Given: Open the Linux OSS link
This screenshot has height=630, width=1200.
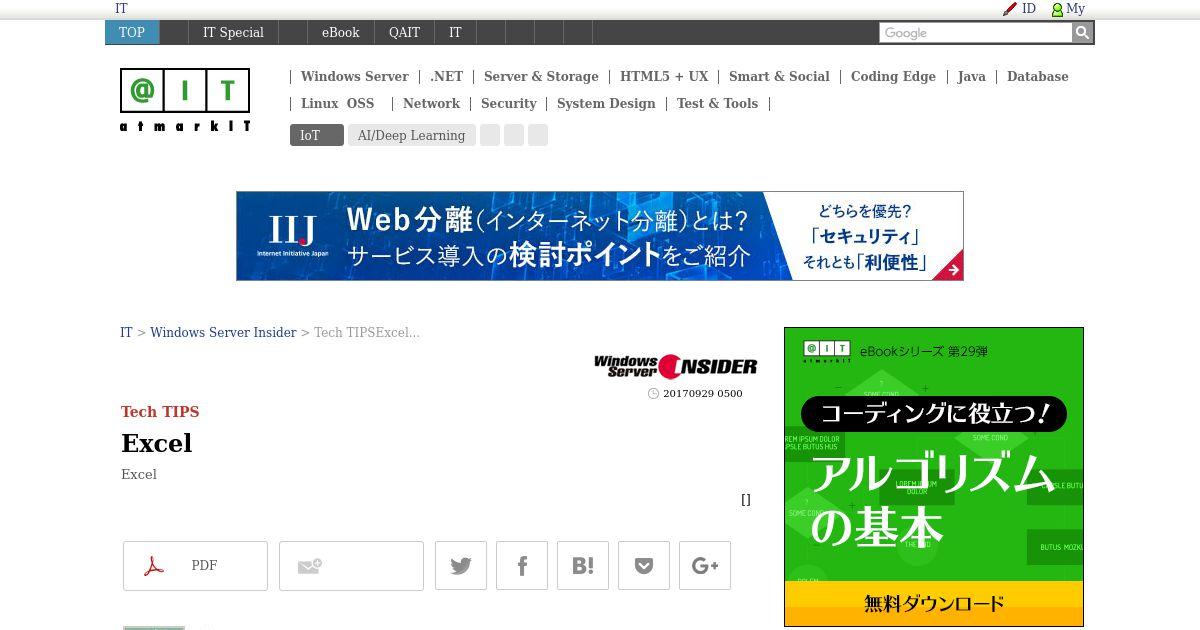Looking at the screenshot, I should (x=337, y=103).
